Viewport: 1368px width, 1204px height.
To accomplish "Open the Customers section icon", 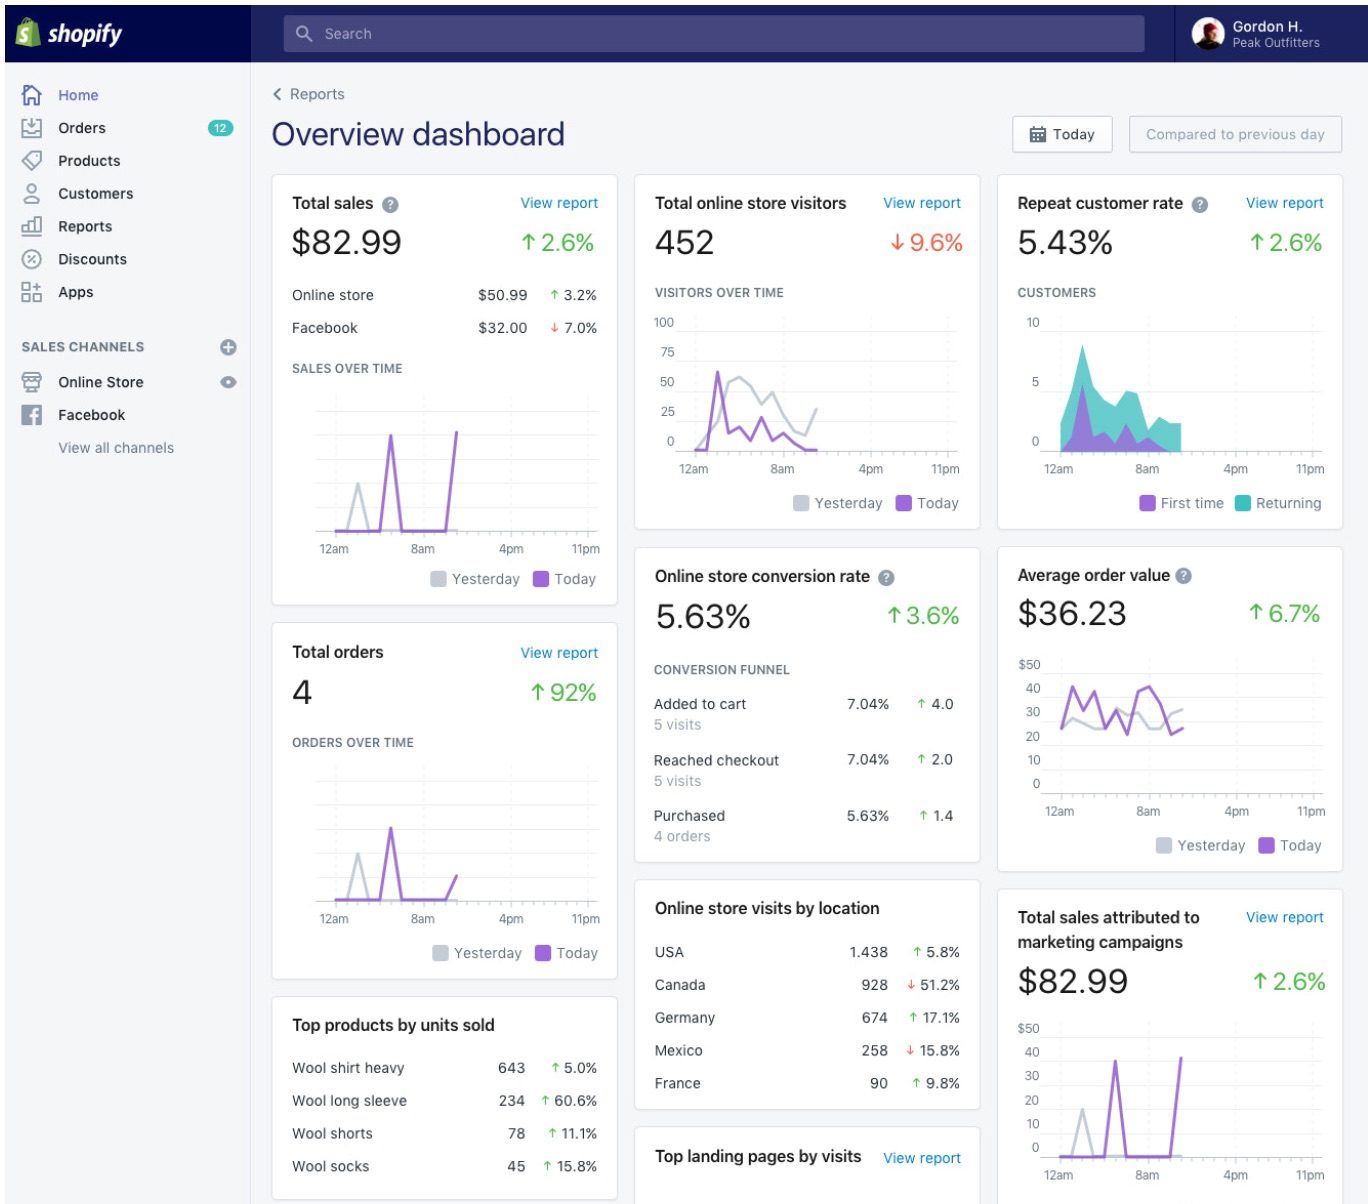I will (31, 193).
